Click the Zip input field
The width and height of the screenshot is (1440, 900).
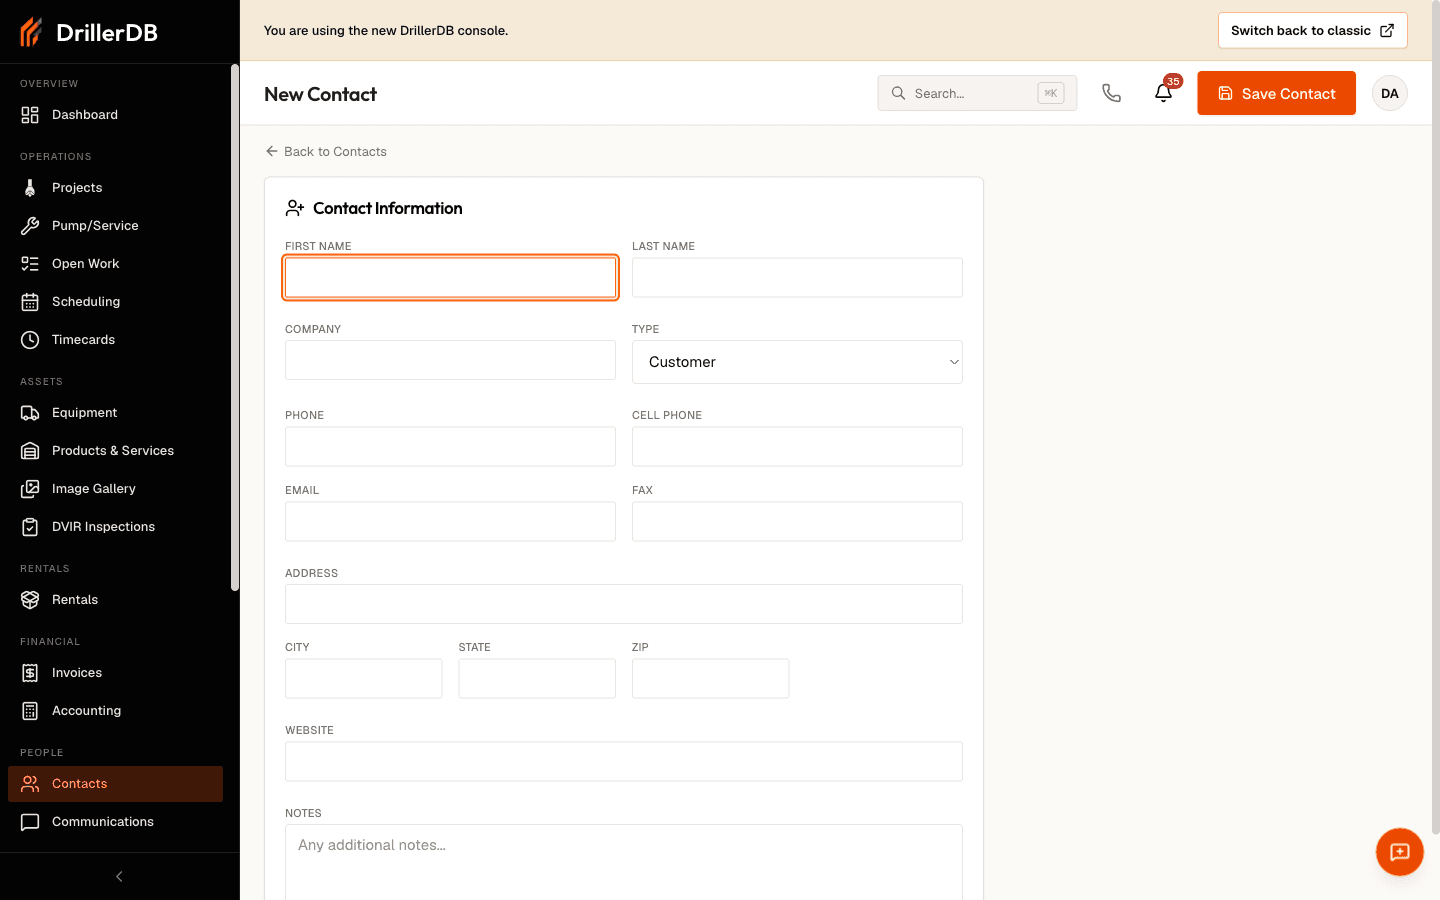[x=710, y=678]
